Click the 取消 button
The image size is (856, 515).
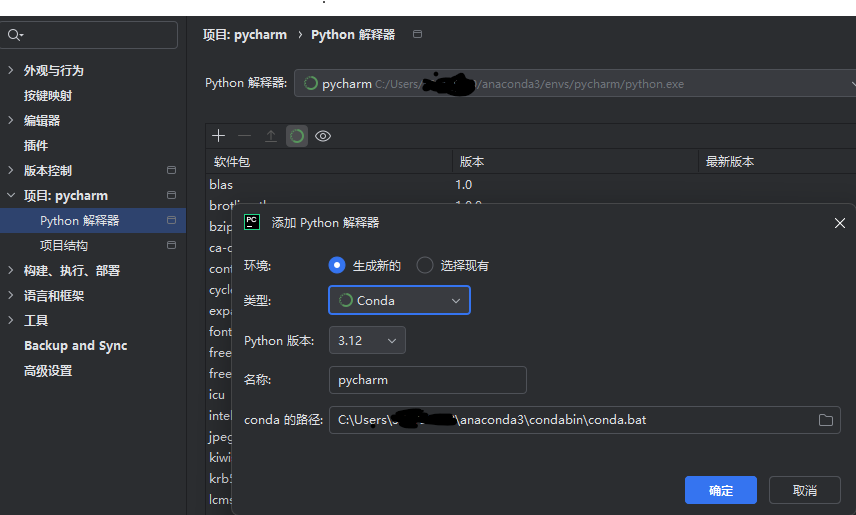coord(805,490)
